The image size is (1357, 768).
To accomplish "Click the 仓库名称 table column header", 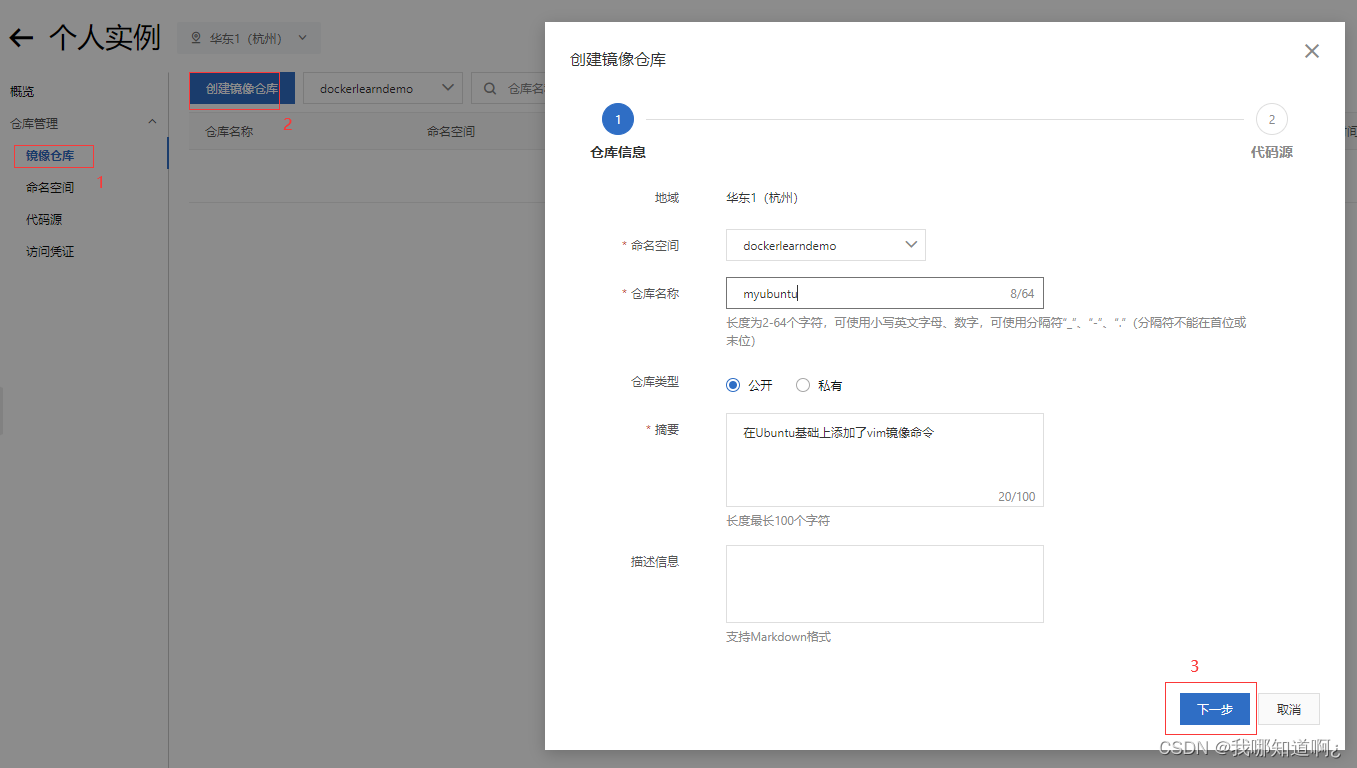I will (229, 131).
